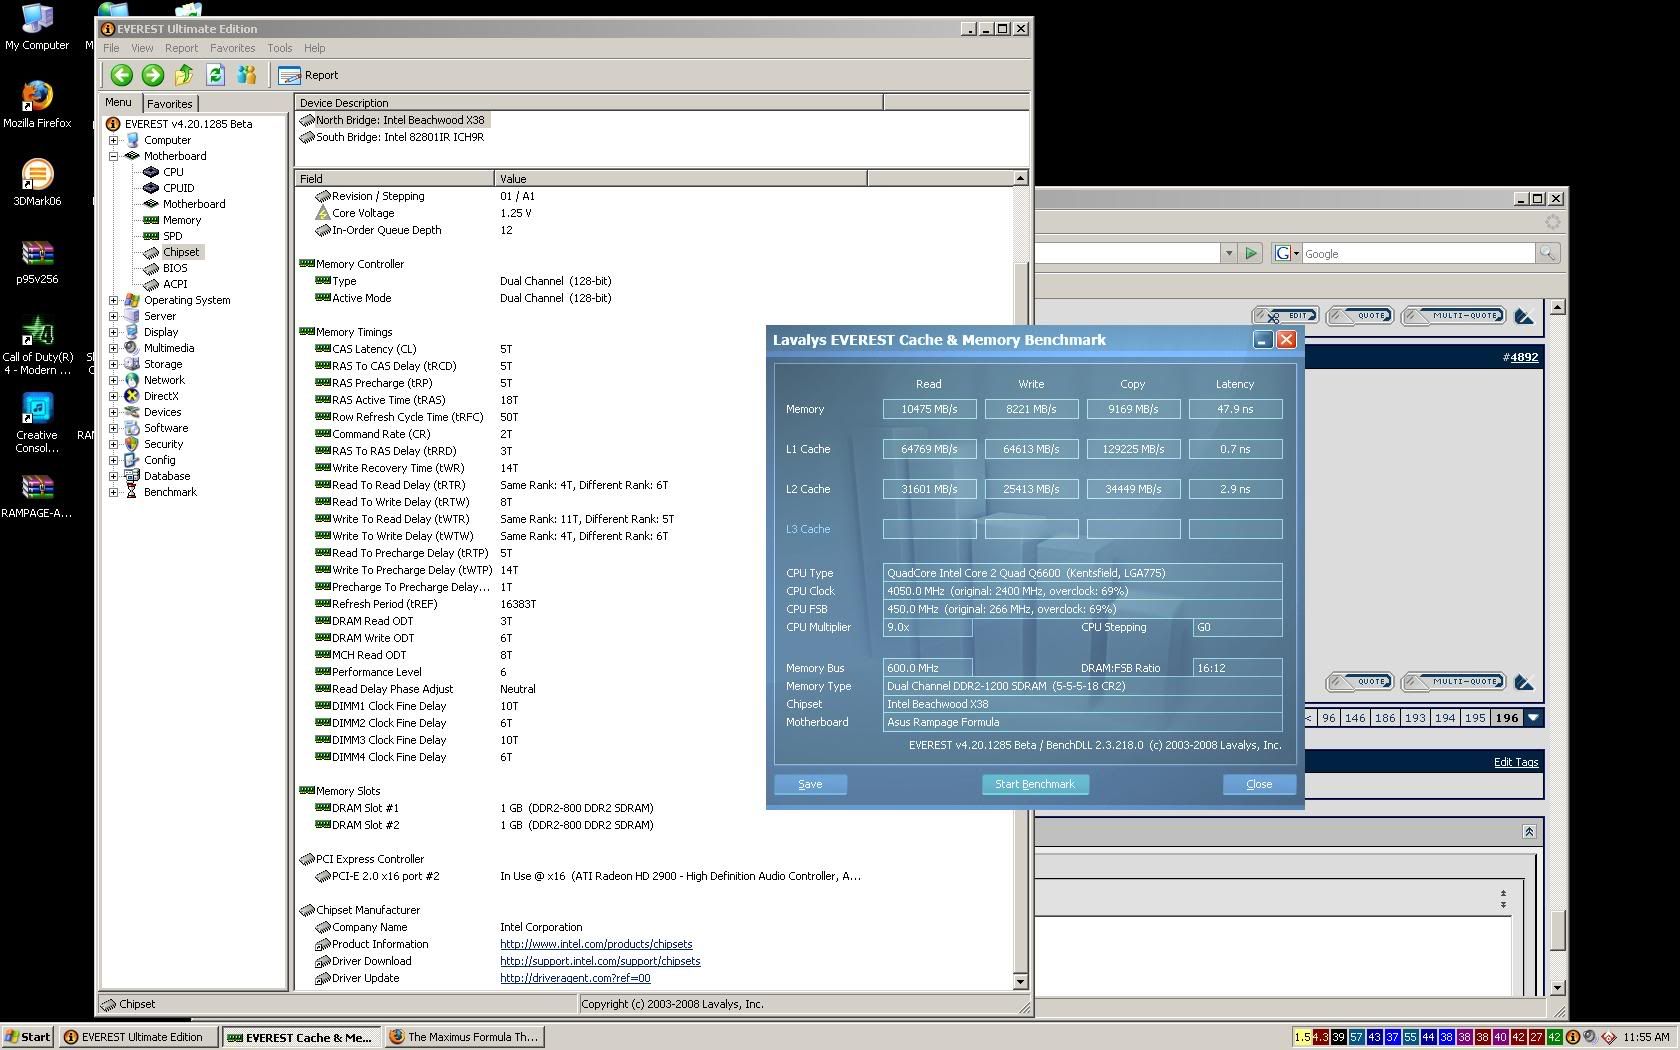This screenshot has width=1680, height=1050.
Task: Click the browser search magnifier icon
Action: coord(1547,253)
